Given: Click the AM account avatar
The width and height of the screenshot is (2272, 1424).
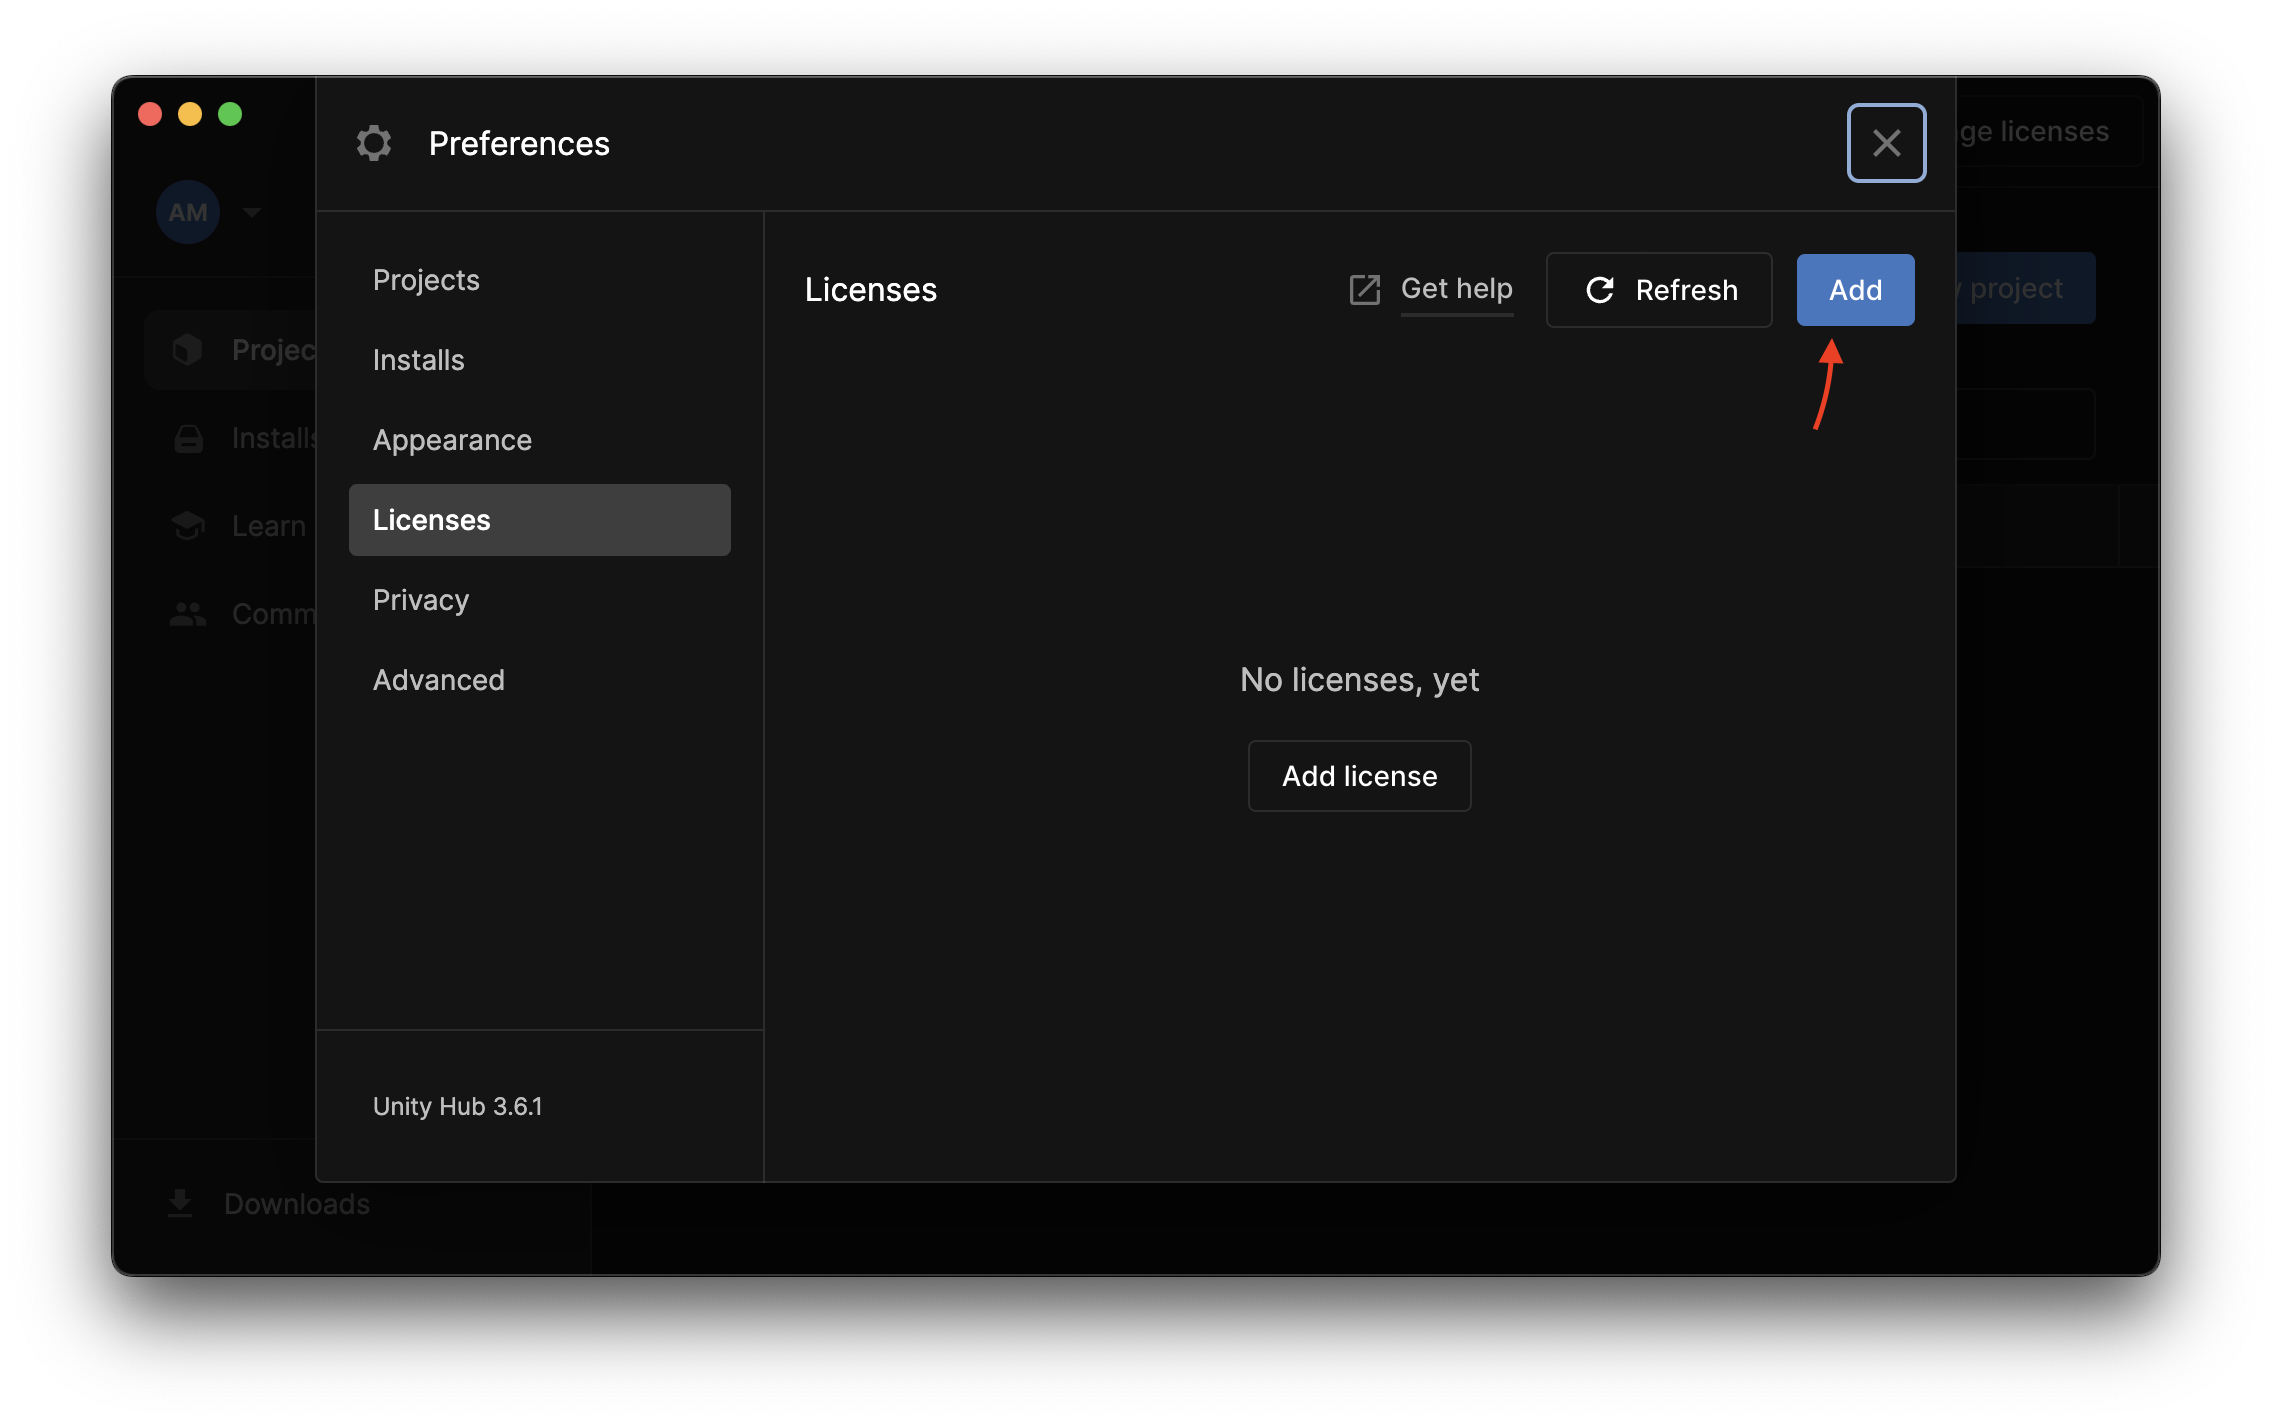Looking at the screenshot, I should coord(188,212).
